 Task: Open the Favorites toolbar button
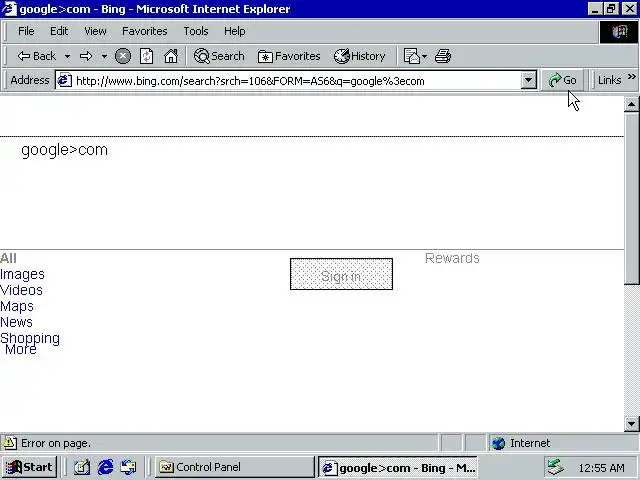point(289,56)
